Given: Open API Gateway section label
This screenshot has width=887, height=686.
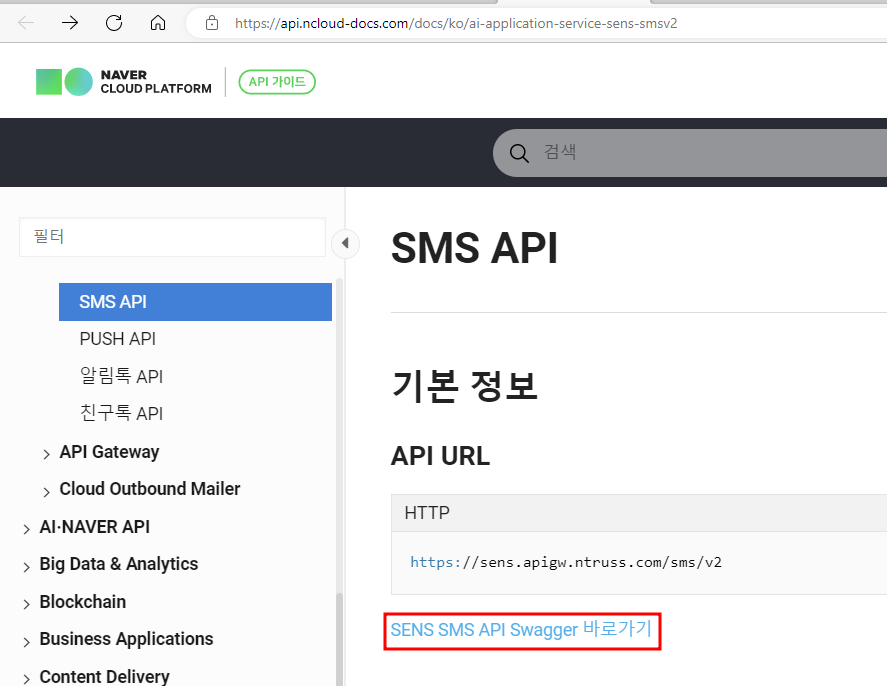Looking at the screenshot, I should [x=109, y=452].
